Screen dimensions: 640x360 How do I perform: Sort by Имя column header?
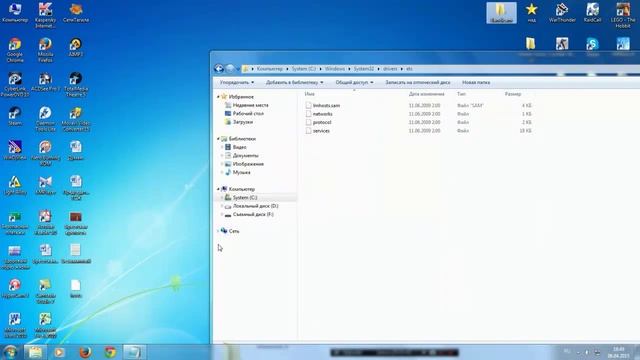click(309, 94)
